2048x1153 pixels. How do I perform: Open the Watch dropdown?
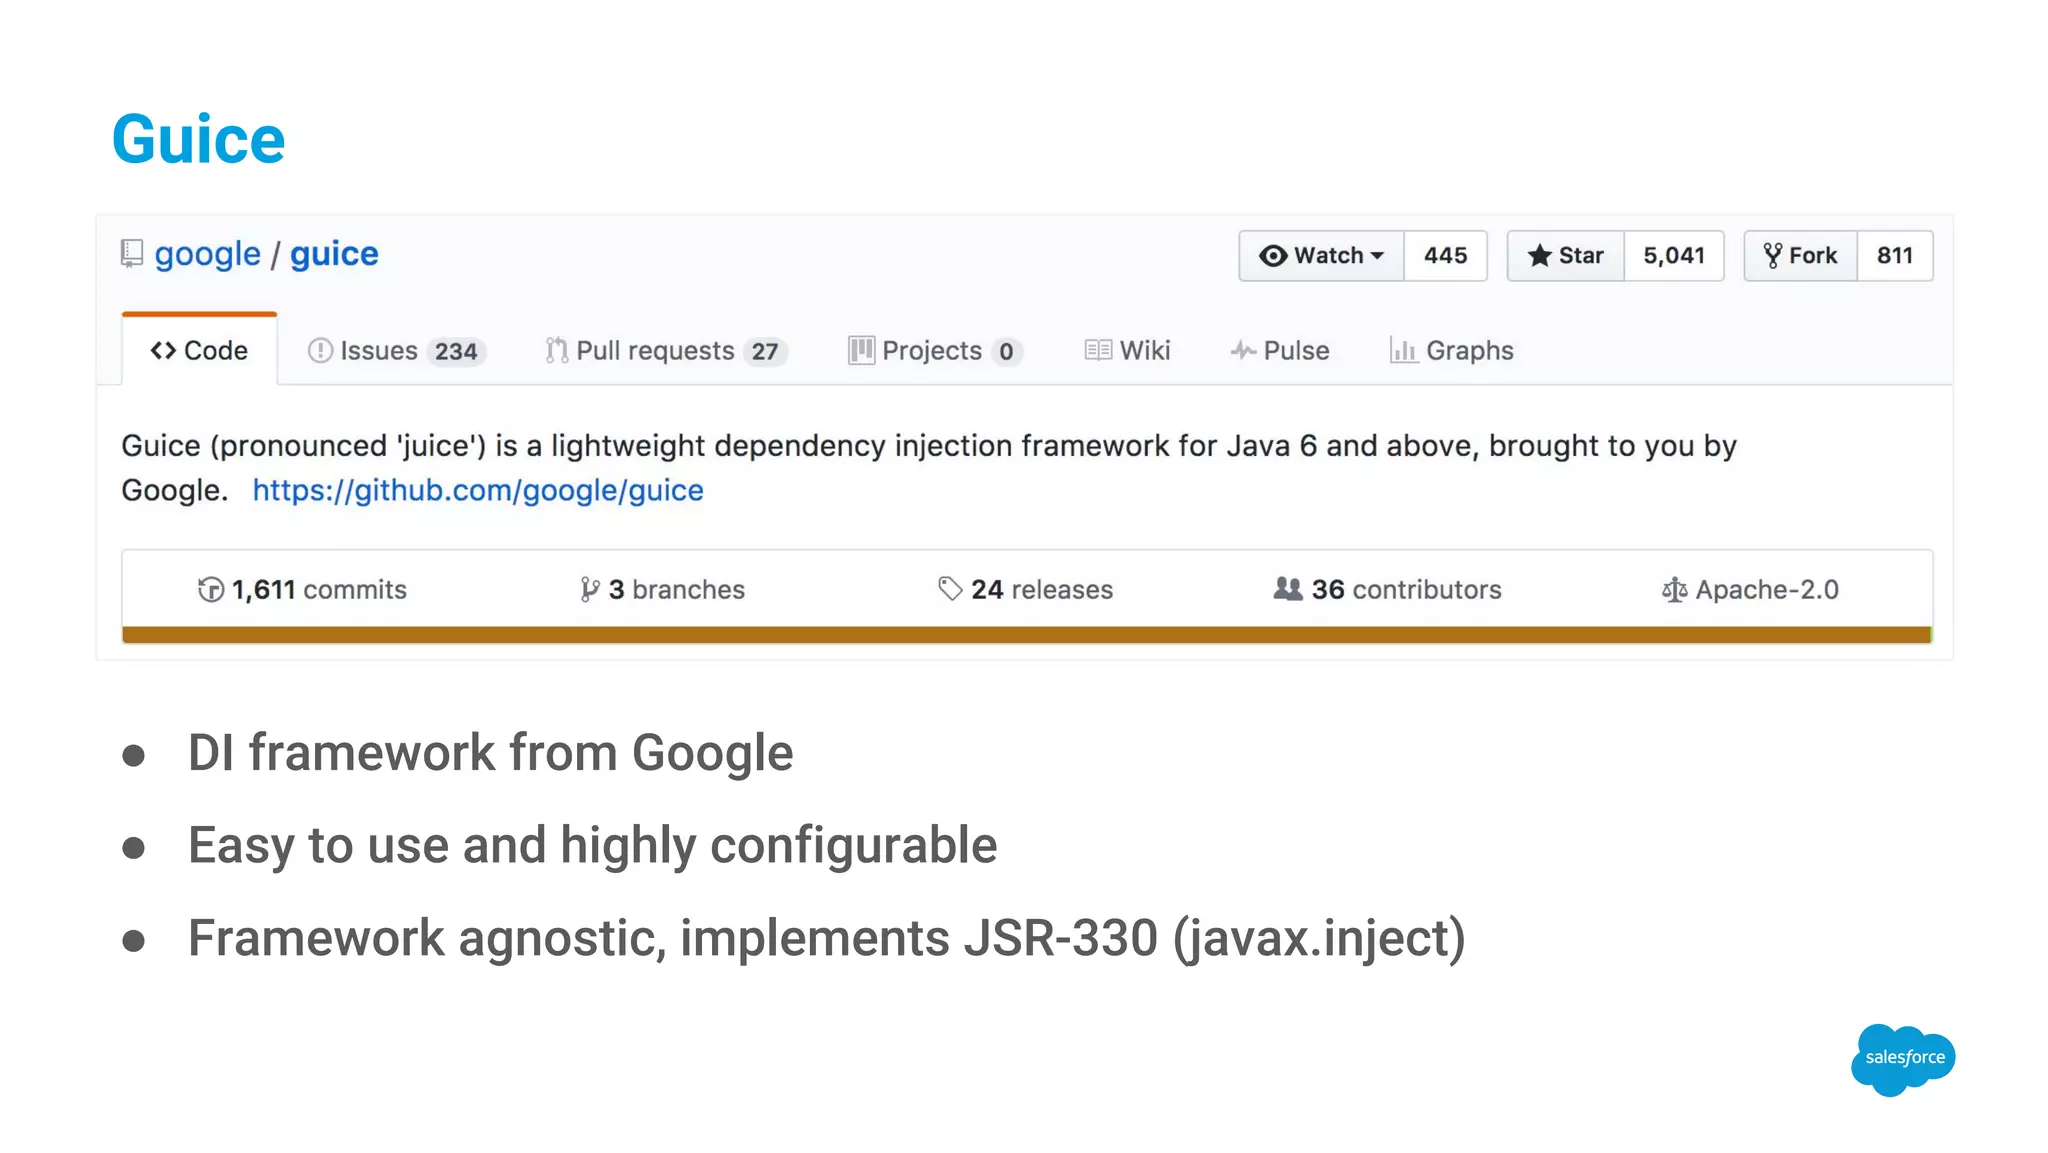click(1321, 256)
